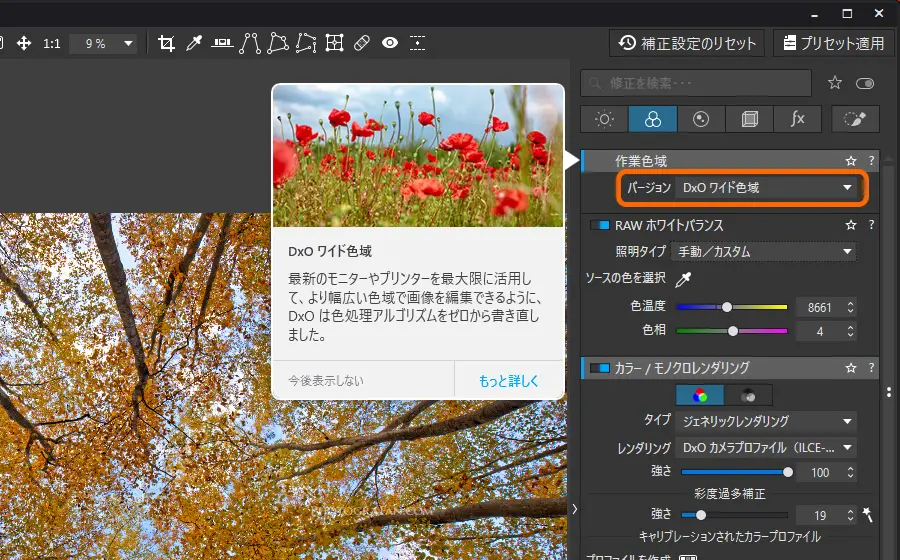Select the parallel lines perspective tool
Screen dimensions: 900x560
(250, 43)
